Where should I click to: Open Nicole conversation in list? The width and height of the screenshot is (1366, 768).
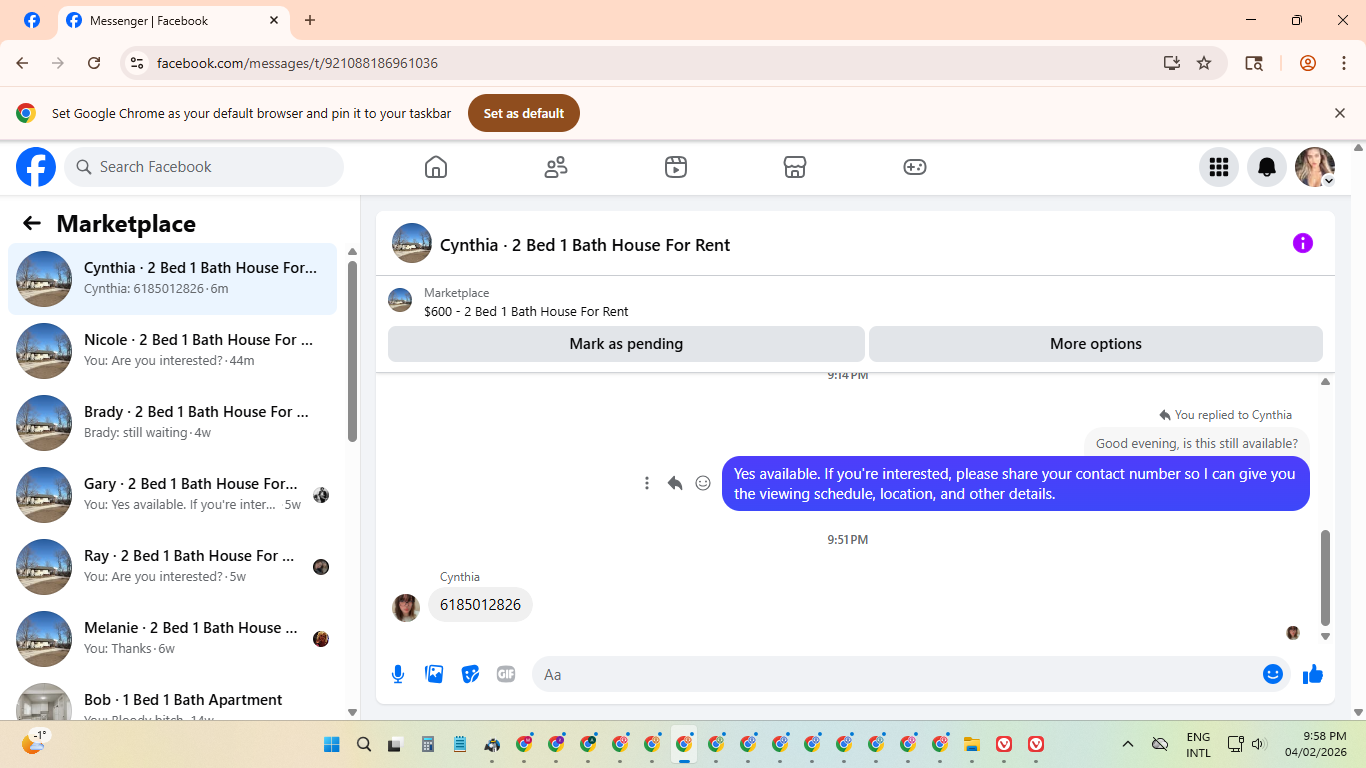tap(172, 351)
